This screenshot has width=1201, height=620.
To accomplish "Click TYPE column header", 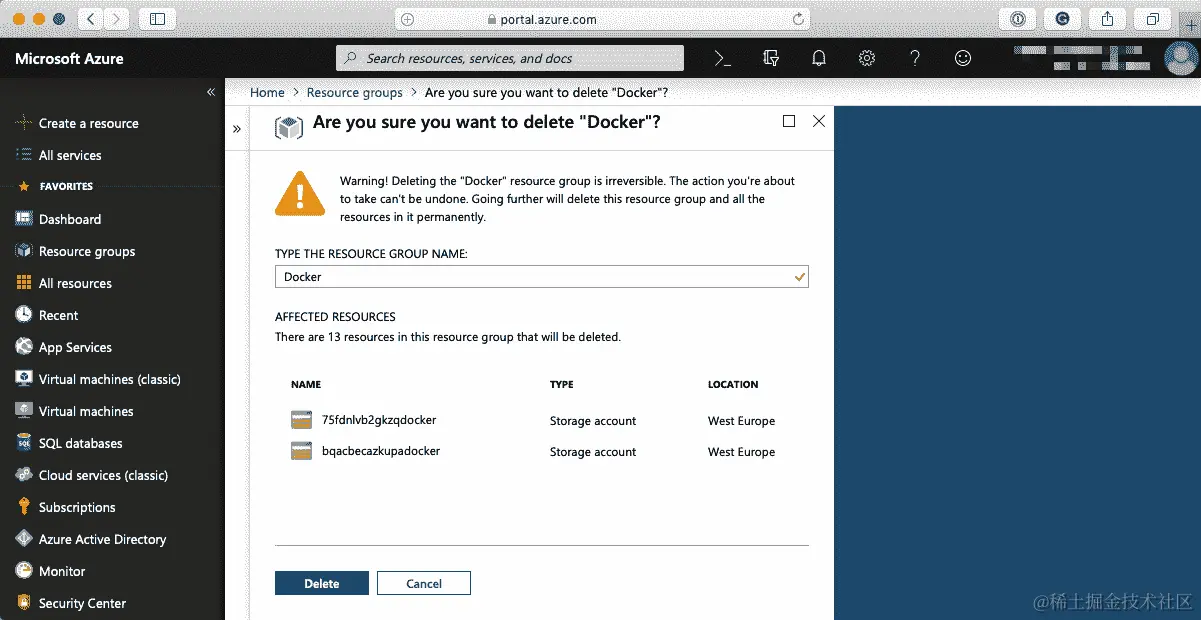I will (562, 384).
